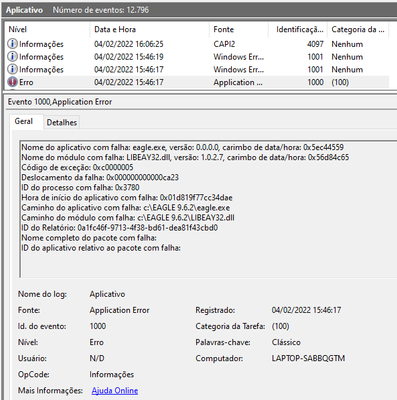Select the Geral tab
The width and height of the screenshot is (397, 400).
point(24,121)
